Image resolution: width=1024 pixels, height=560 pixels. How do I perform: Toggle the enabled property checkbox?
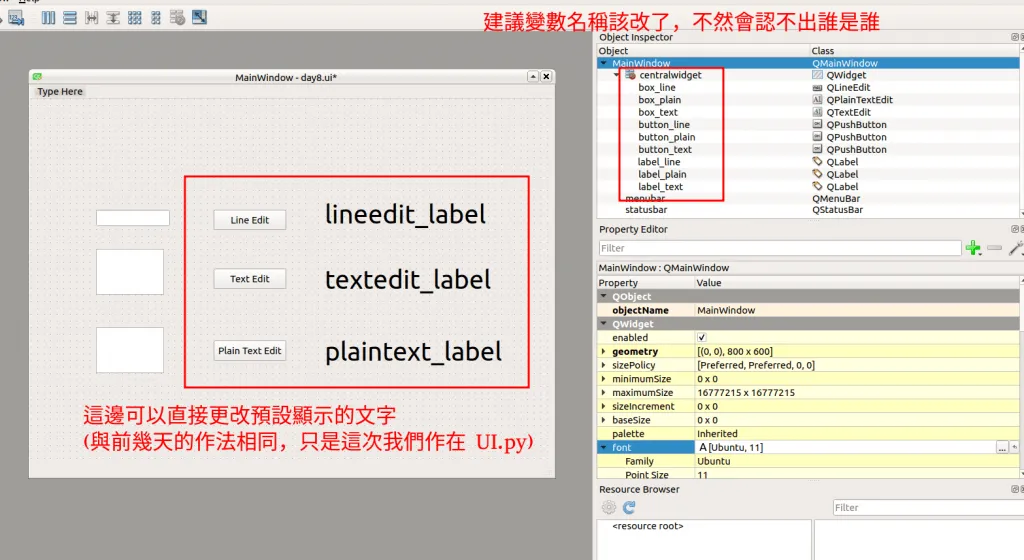point(701,338)
